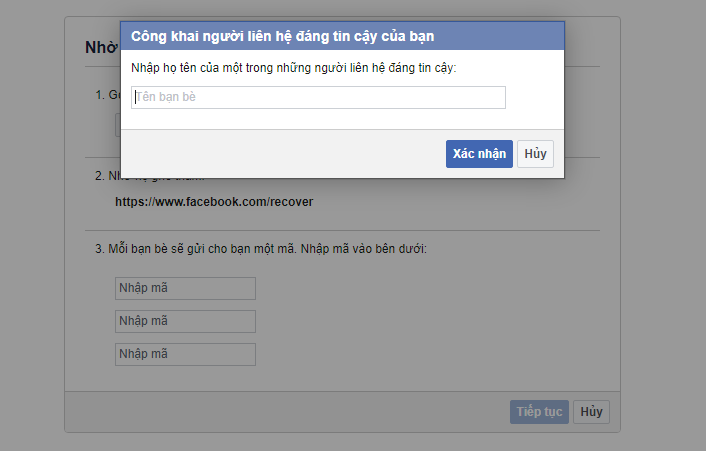Click the prompt text 'Nhập họ tên của một trong những người…'
The image size is (706, 451).
(x=294, y=68)
